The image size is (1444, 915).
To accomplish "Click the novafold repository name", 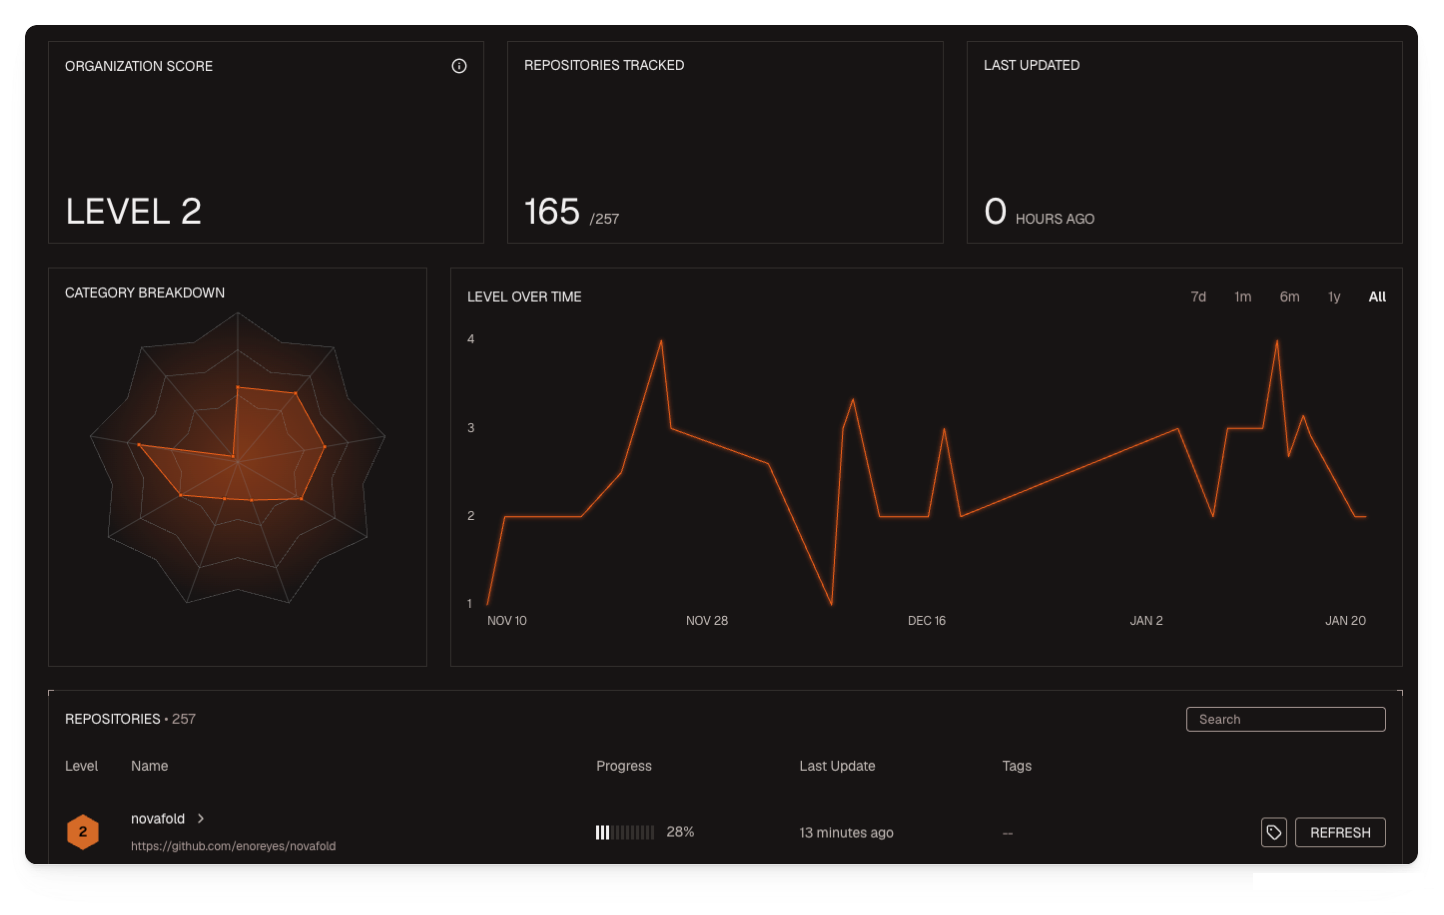I will click(158, 819).
